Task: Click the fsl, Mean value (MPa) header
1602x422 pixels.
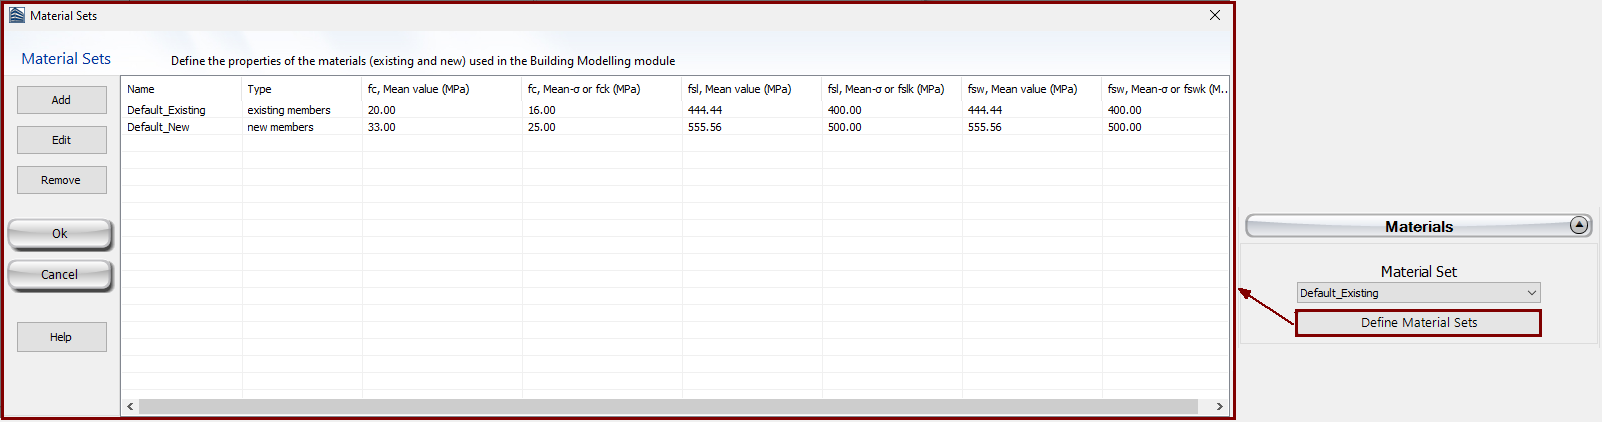Action: (x=739, y=89)
